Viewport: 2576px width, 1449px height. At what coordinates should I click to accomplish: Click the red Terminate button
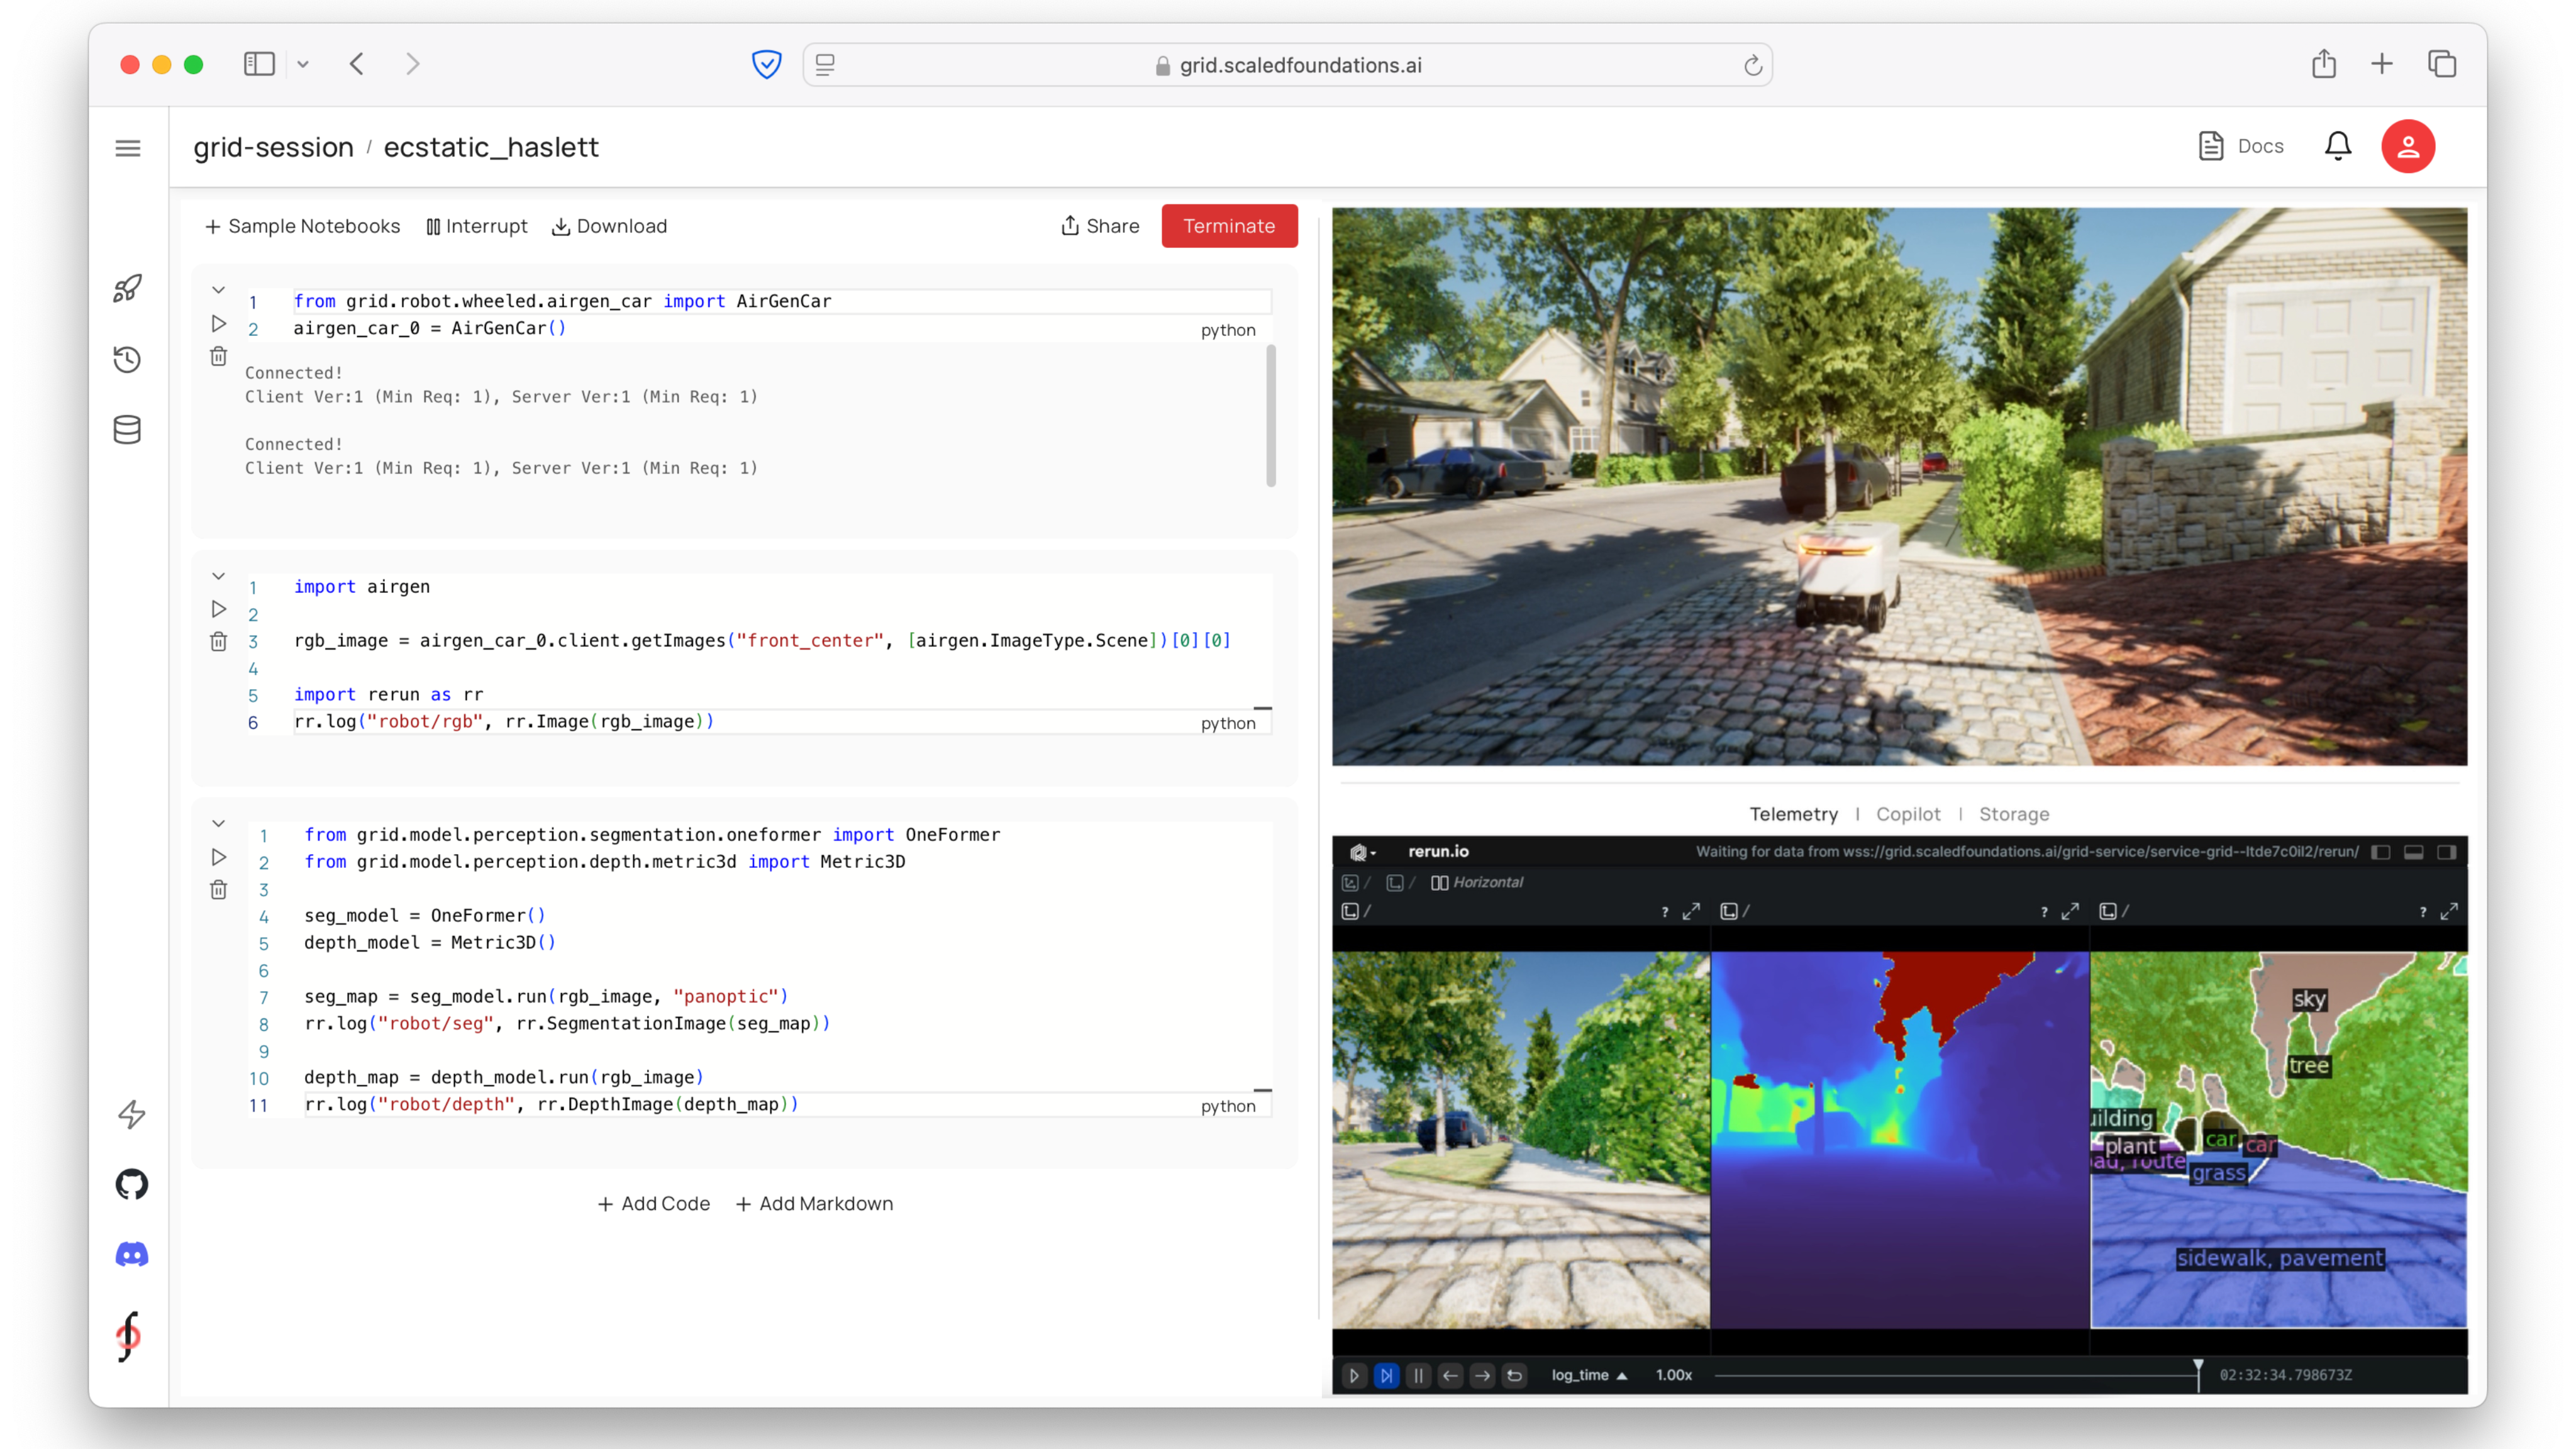tap(1229, 226)
